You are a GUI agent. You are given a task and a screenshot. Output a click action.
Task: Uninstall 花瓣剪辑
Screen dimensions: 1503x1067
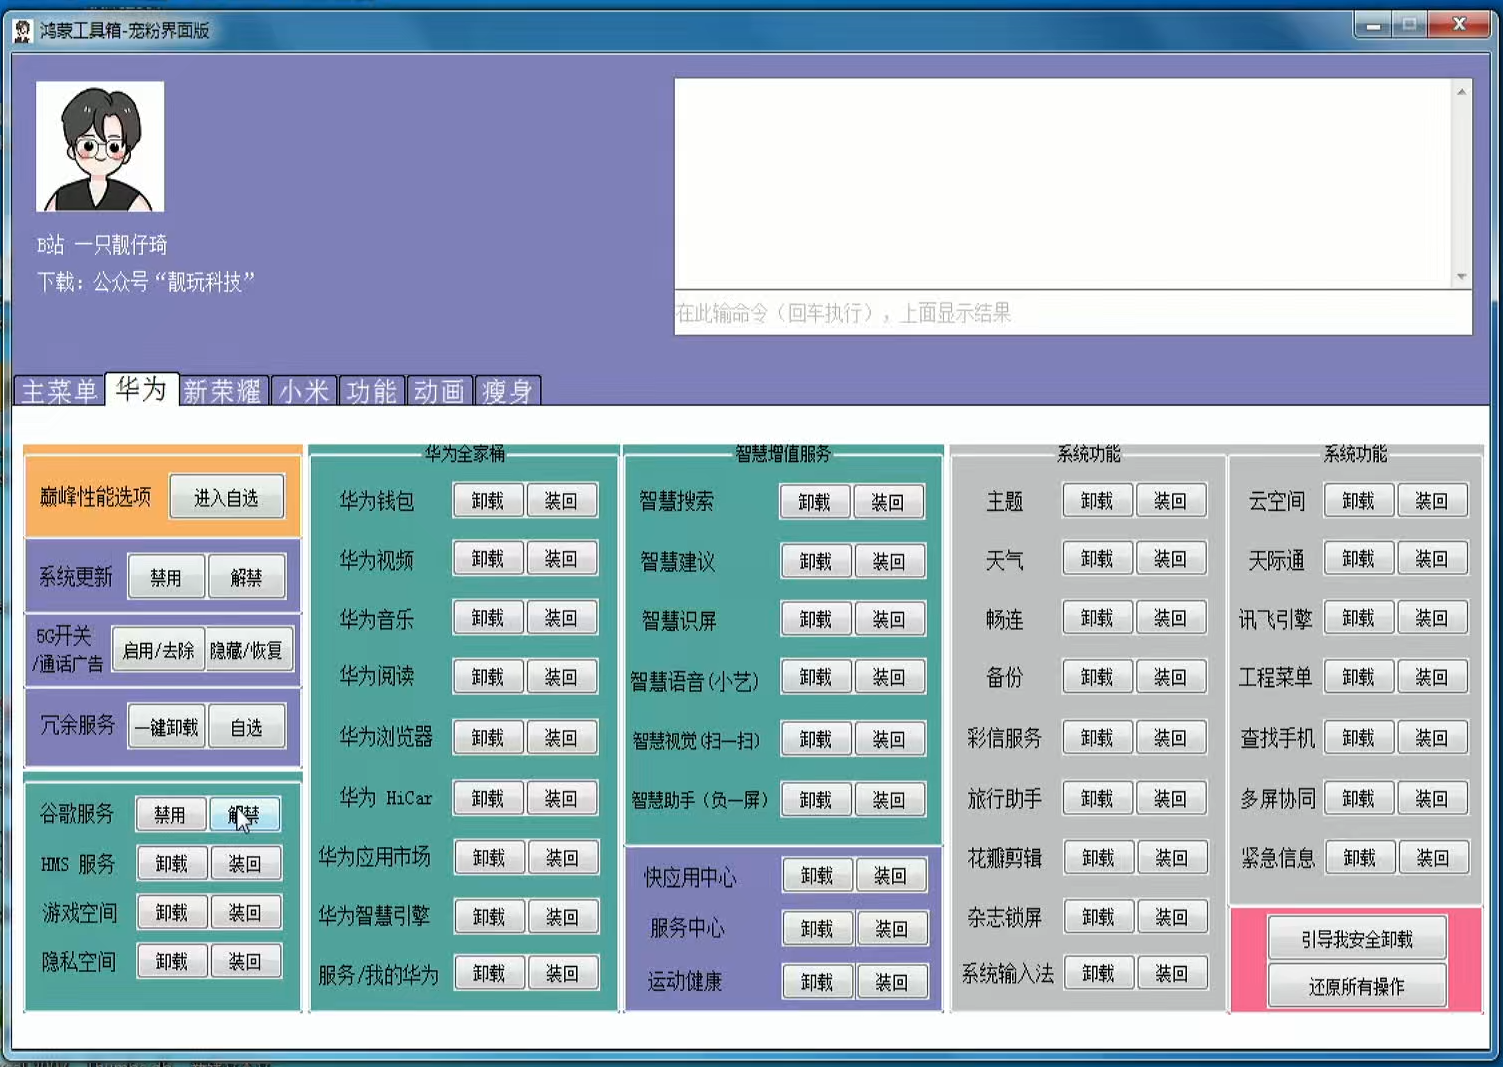(x=1098, y=857)
